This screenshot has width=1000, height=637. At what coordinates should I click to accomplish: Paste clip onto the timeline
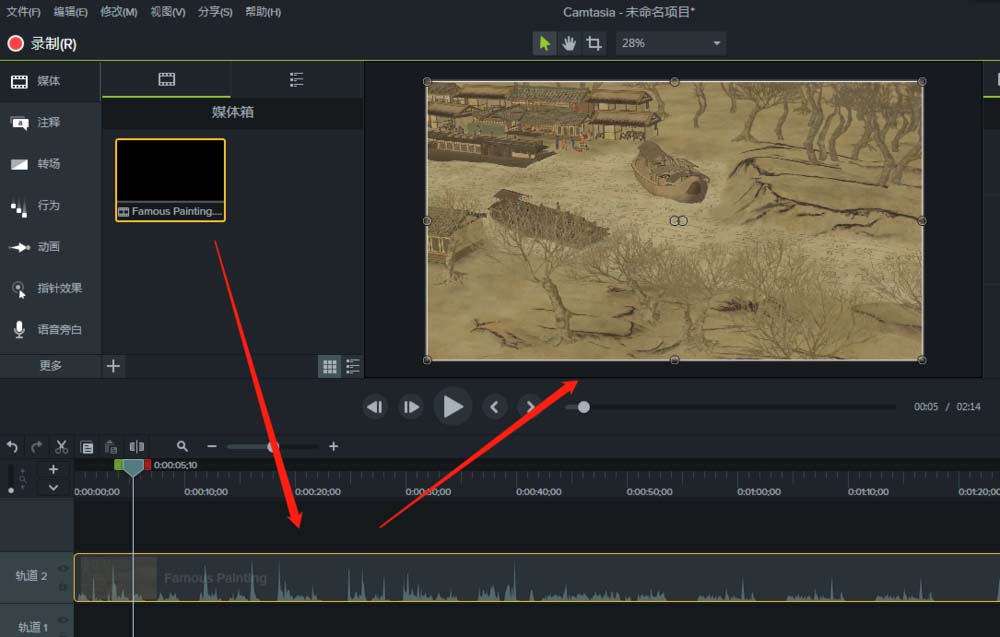point(111,447)
